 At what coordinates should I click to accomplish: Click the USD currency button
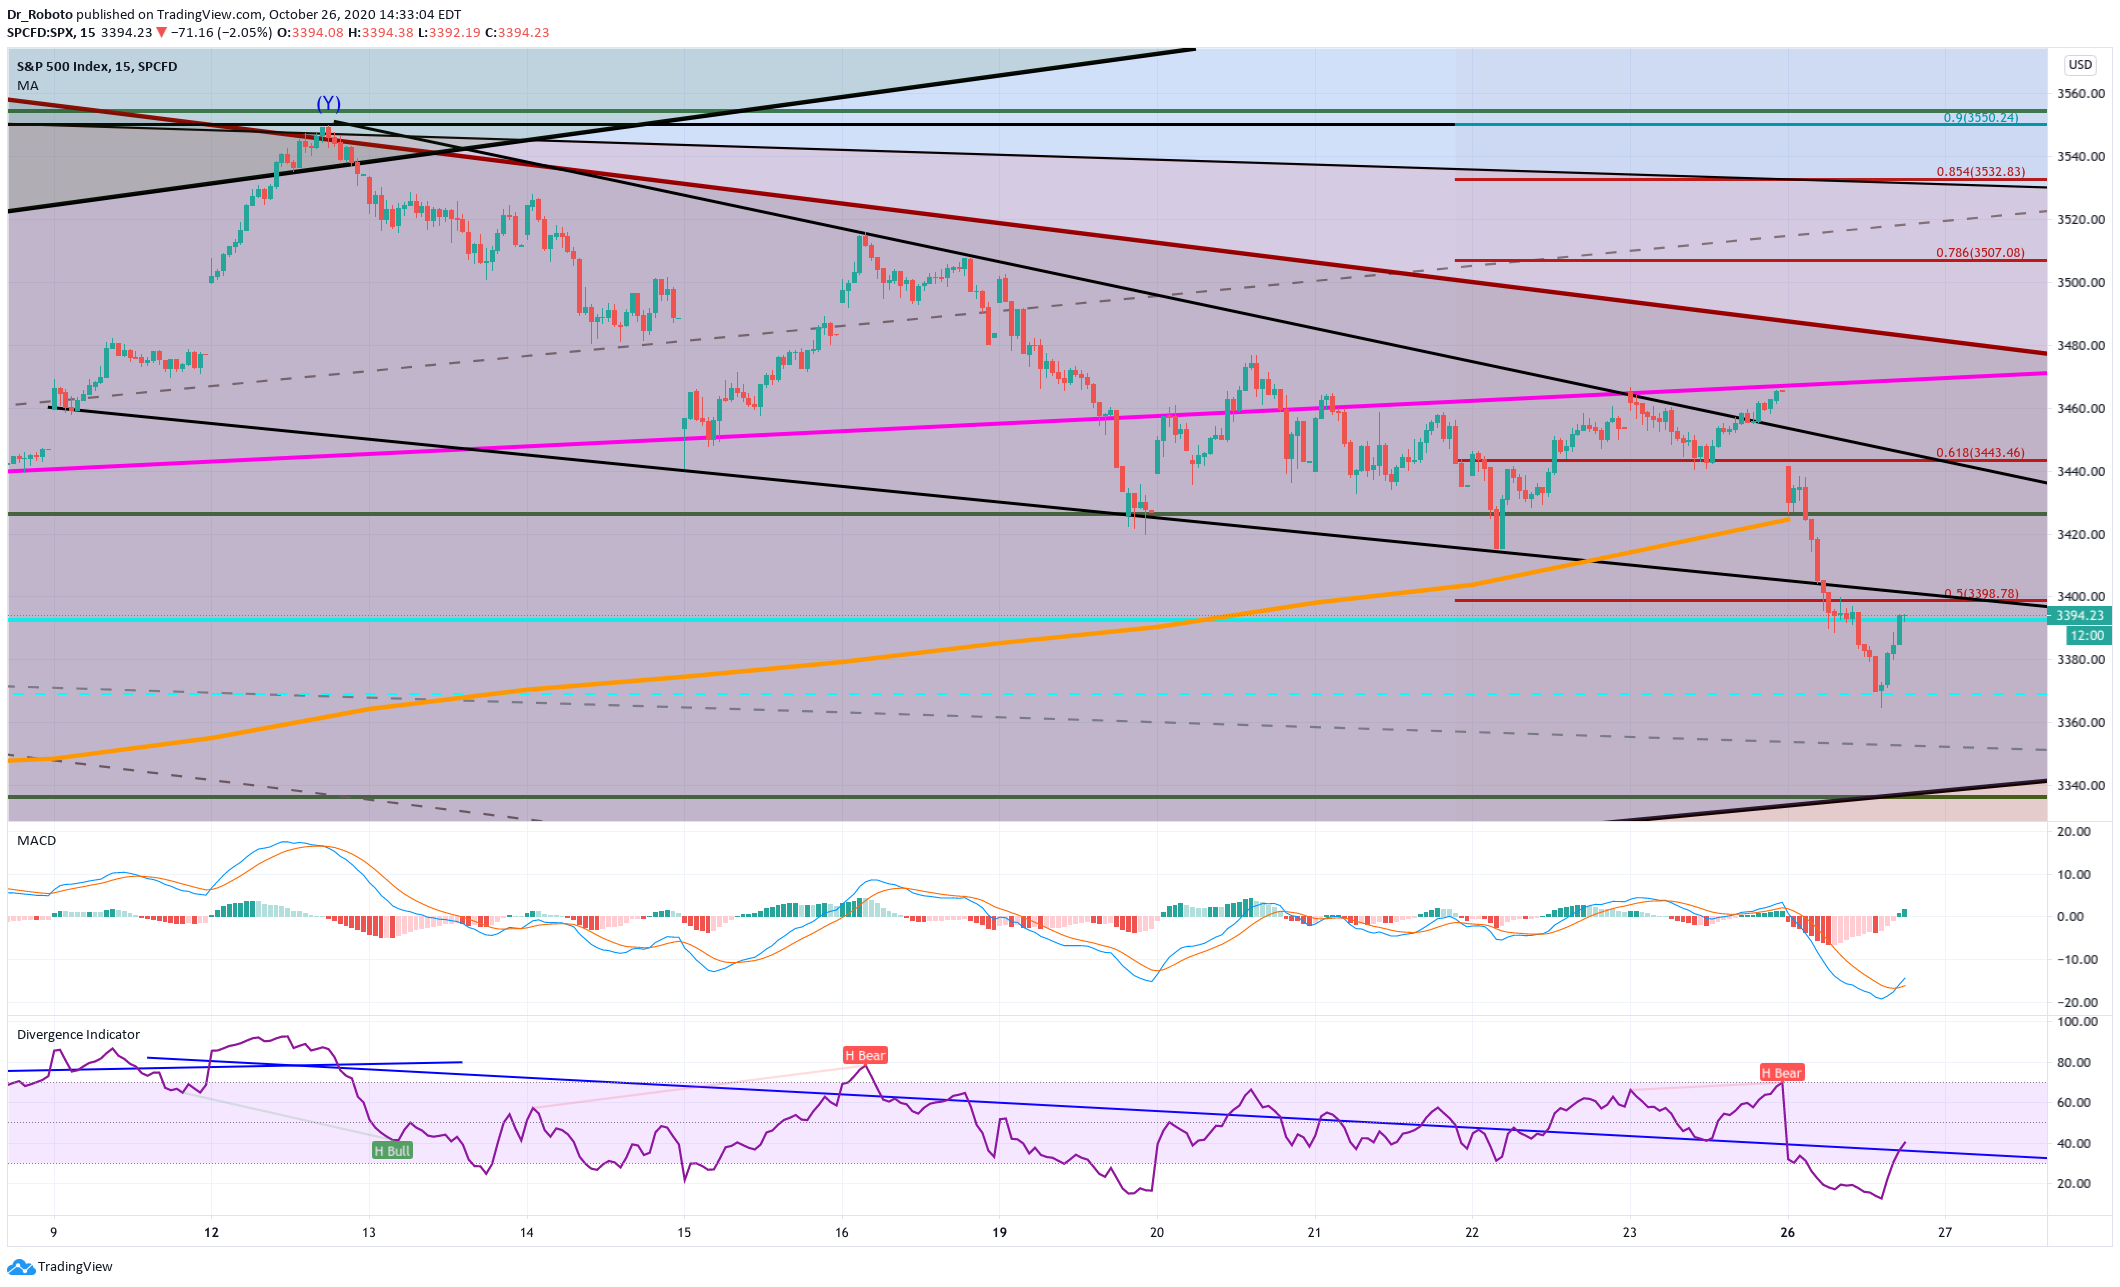click(x=2080, y=65)
